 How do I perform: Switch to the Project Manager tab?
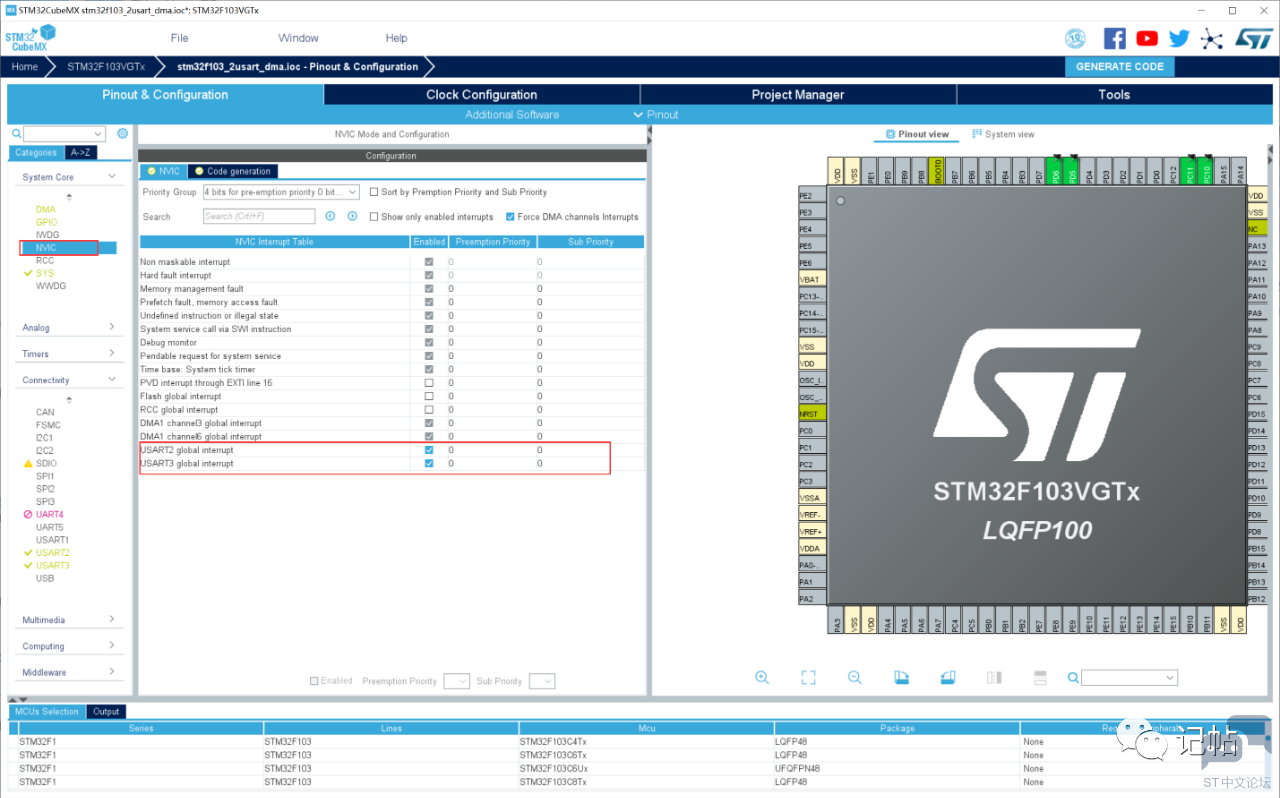798,95
